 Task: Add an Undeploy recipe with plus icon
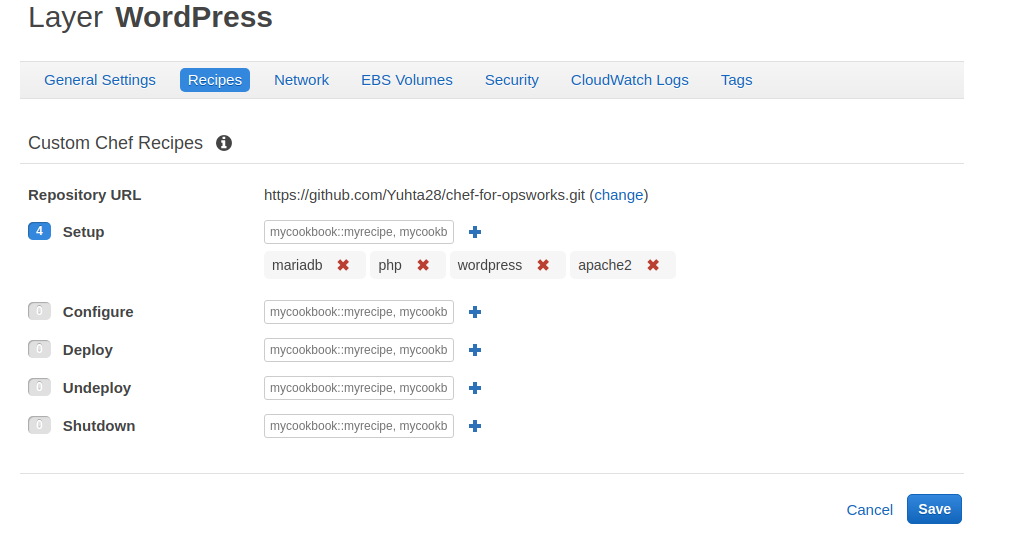475,388
